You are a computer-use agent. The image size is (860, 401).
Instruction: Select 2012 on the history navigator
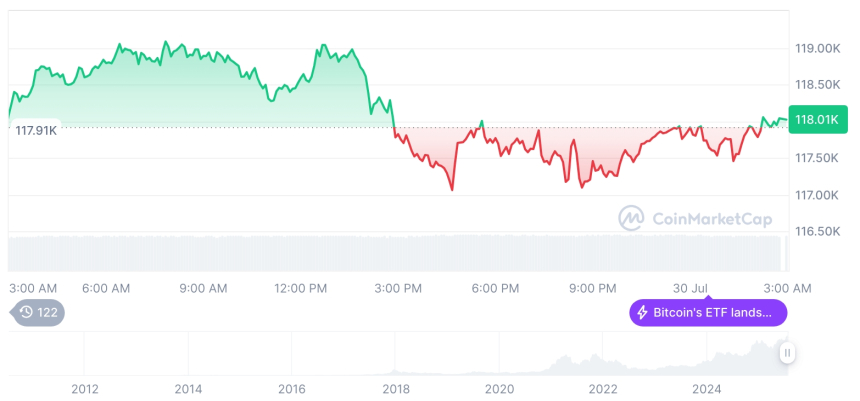tap(84, 388)
